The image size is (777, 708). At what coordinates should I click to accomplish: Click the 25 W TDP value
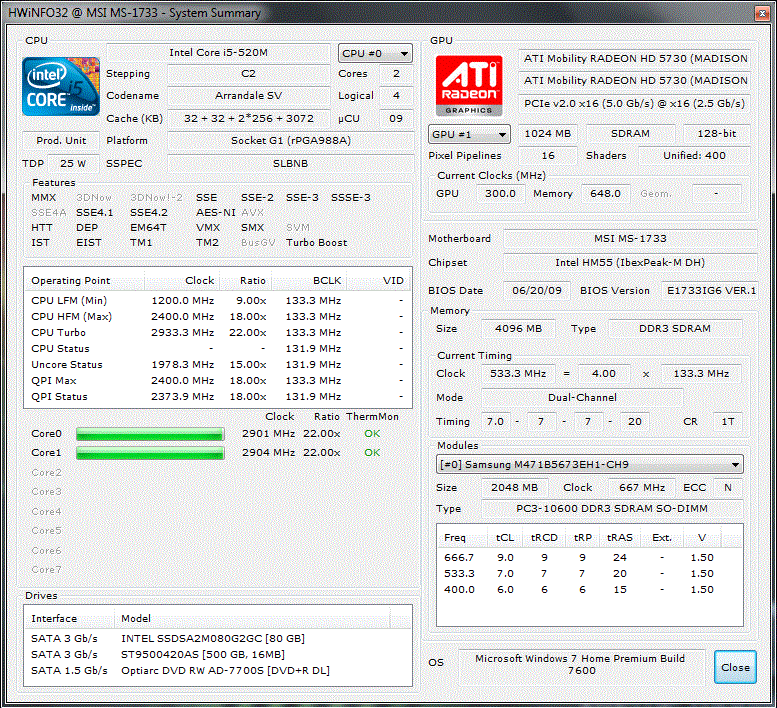(x=73, y=163)
